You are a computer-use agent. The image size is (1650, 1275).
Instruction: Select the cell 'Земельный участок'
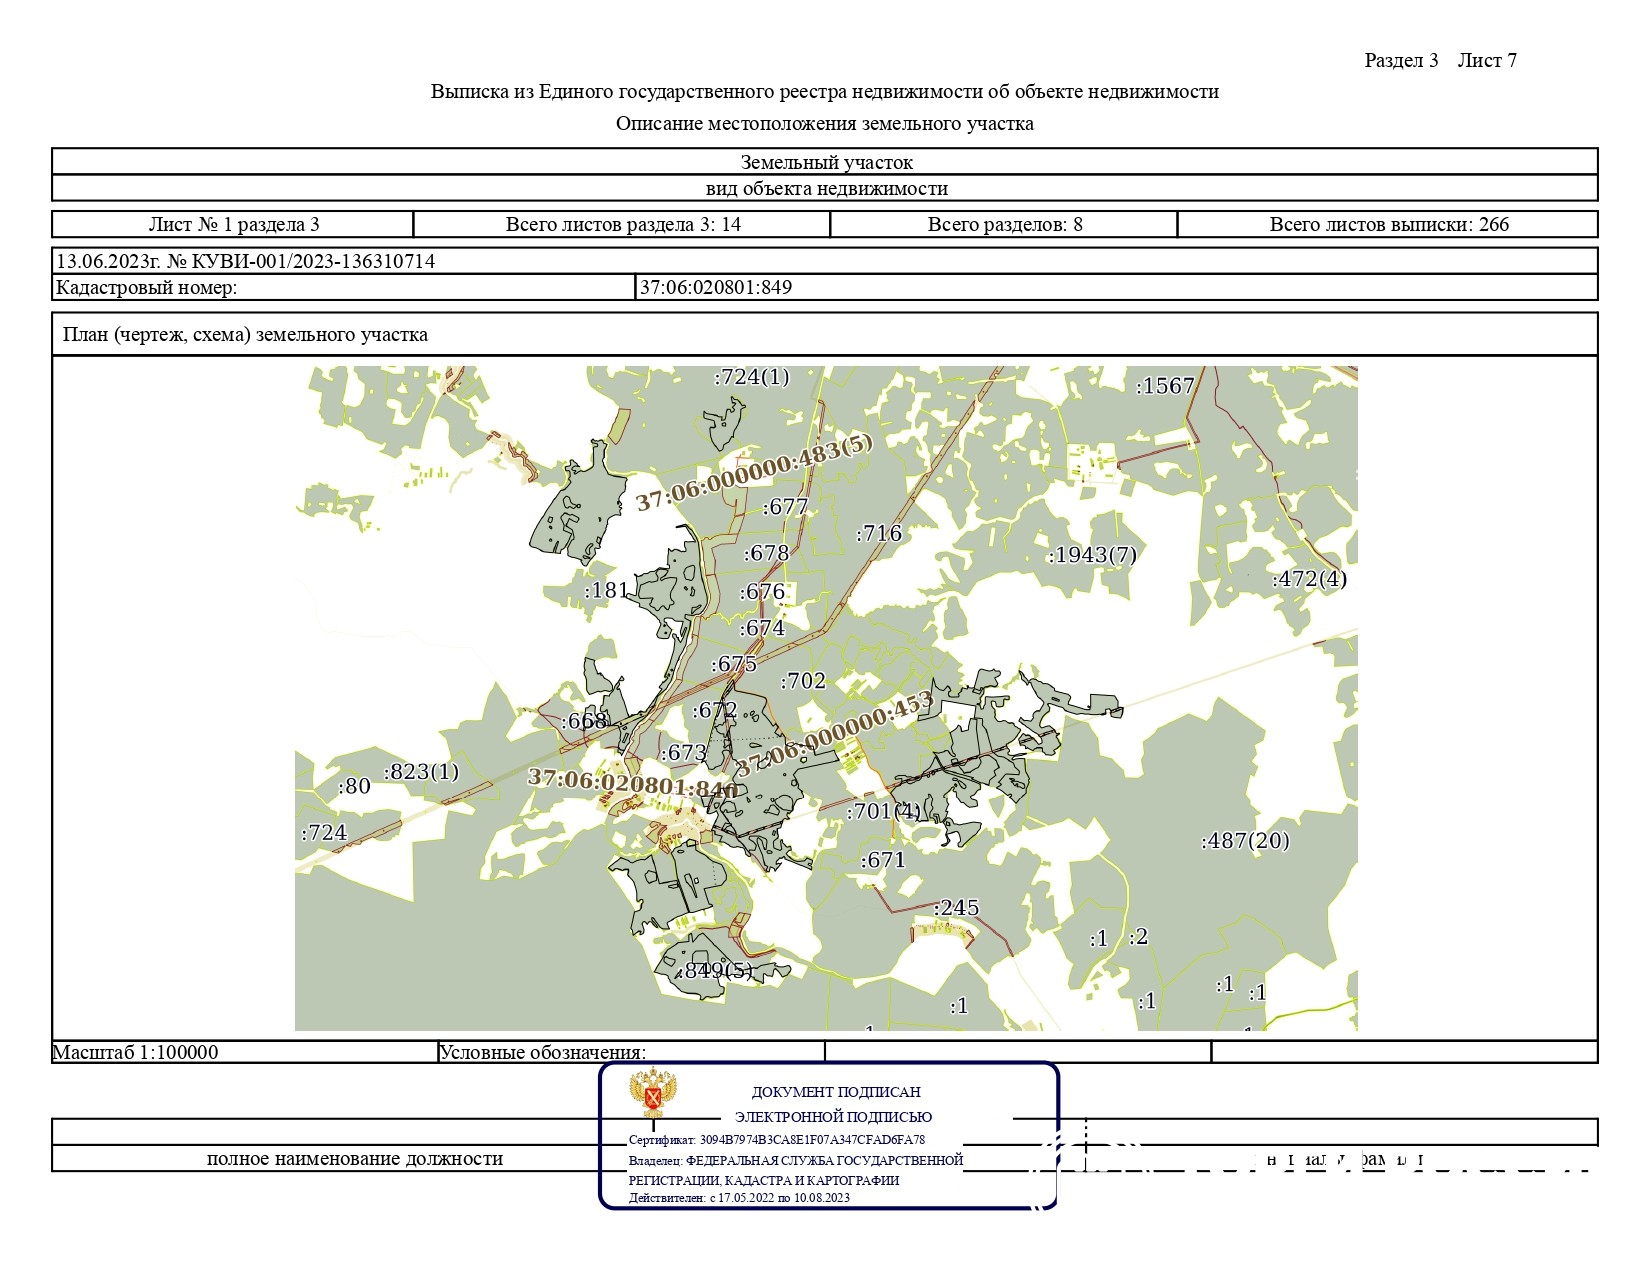pyautogui.click(x=825, y=162)
